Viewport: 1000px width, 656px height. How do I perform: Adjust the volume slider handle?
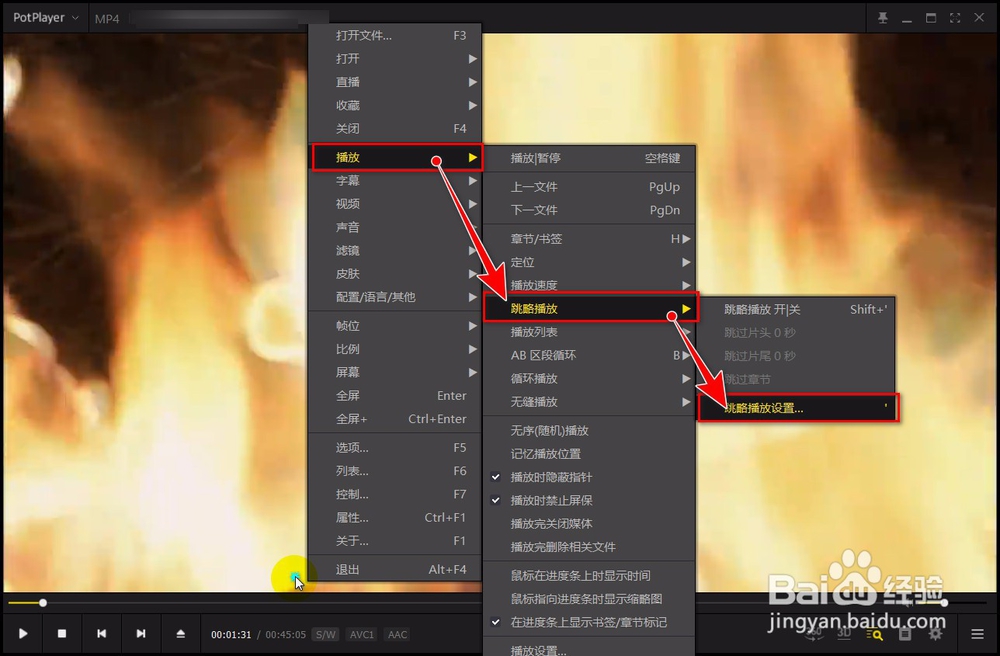(944, 602)
